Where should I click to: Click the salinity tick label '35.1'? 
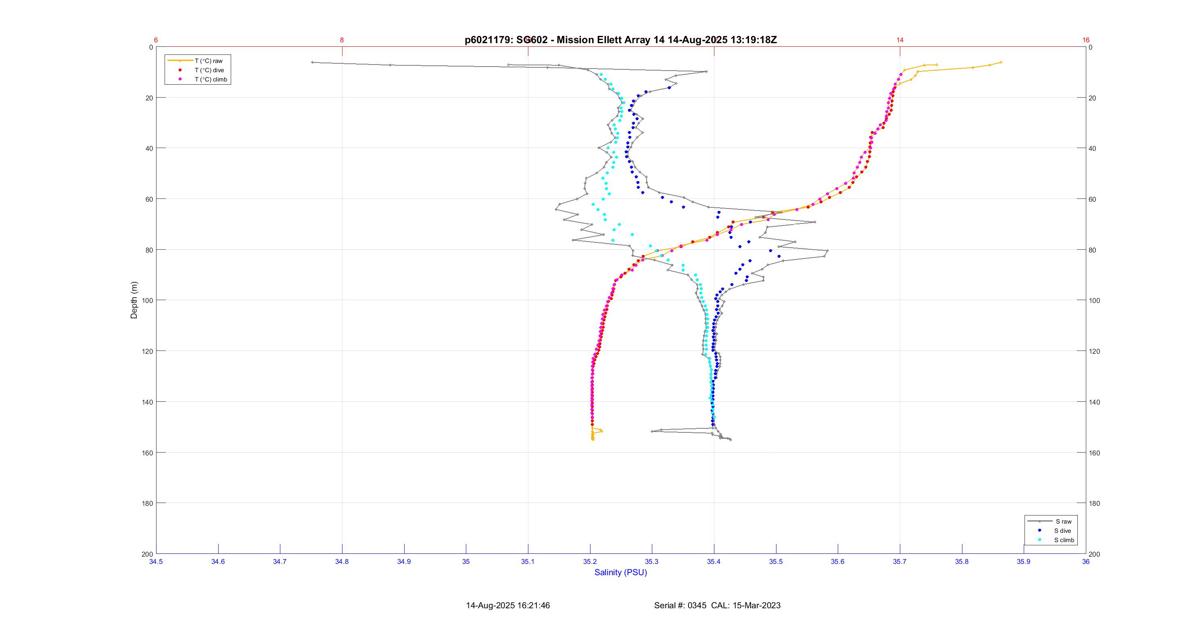click(x=528, y=562)
